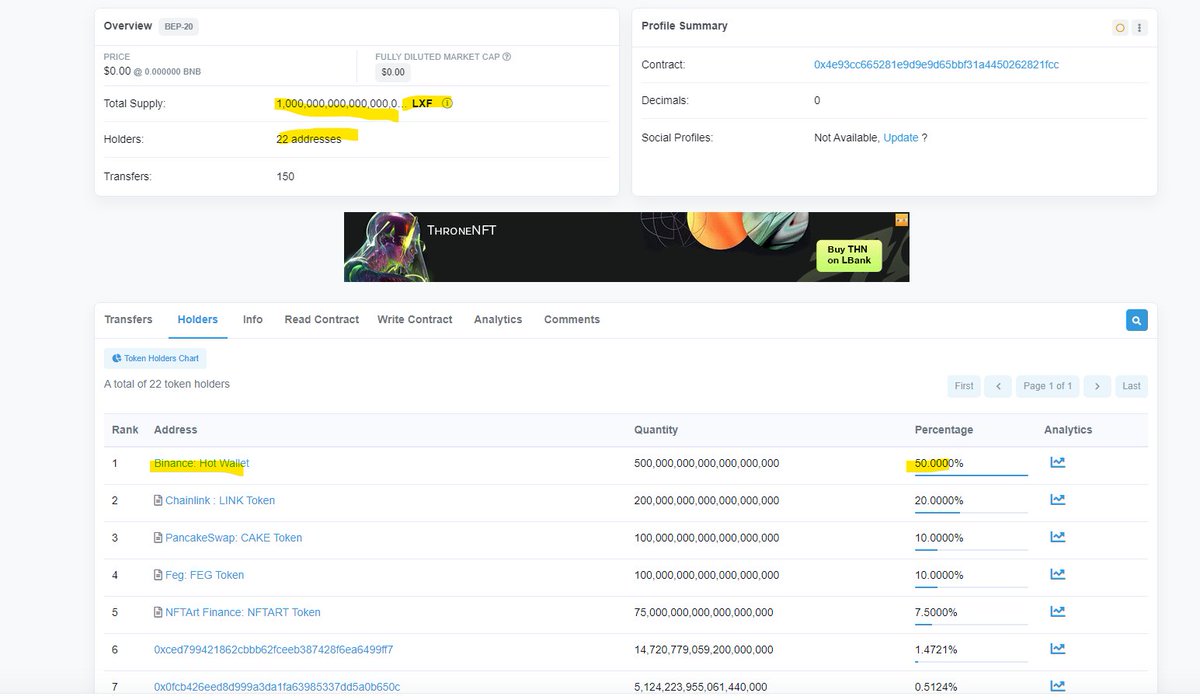Click the info icon next to LXF
1200x700 pixels.
coord(447,103)
